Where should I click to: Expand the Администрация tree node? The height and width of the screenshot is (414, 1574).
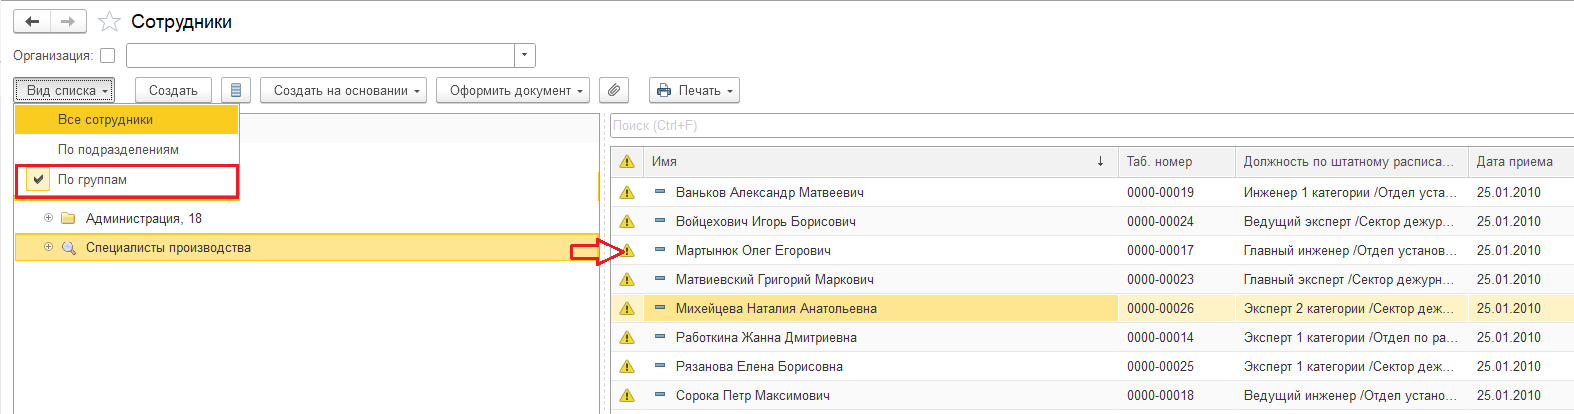click(48, 218)
